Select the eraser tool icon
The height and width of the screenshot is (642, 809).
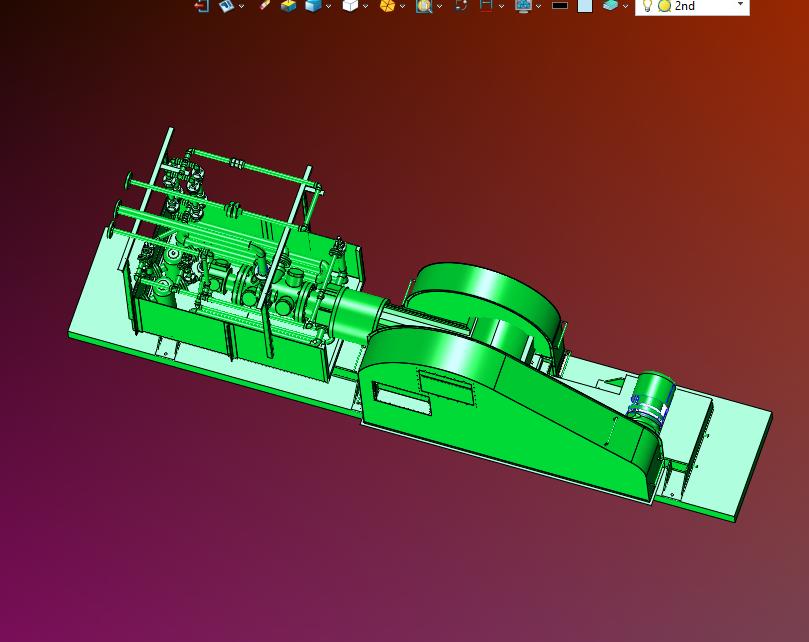point(264,5)
